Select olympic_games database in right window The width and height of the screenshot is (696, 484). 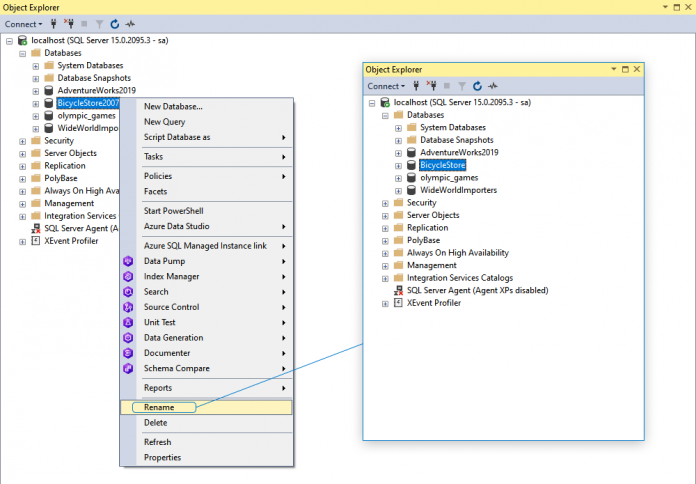[x=449, y=178]
